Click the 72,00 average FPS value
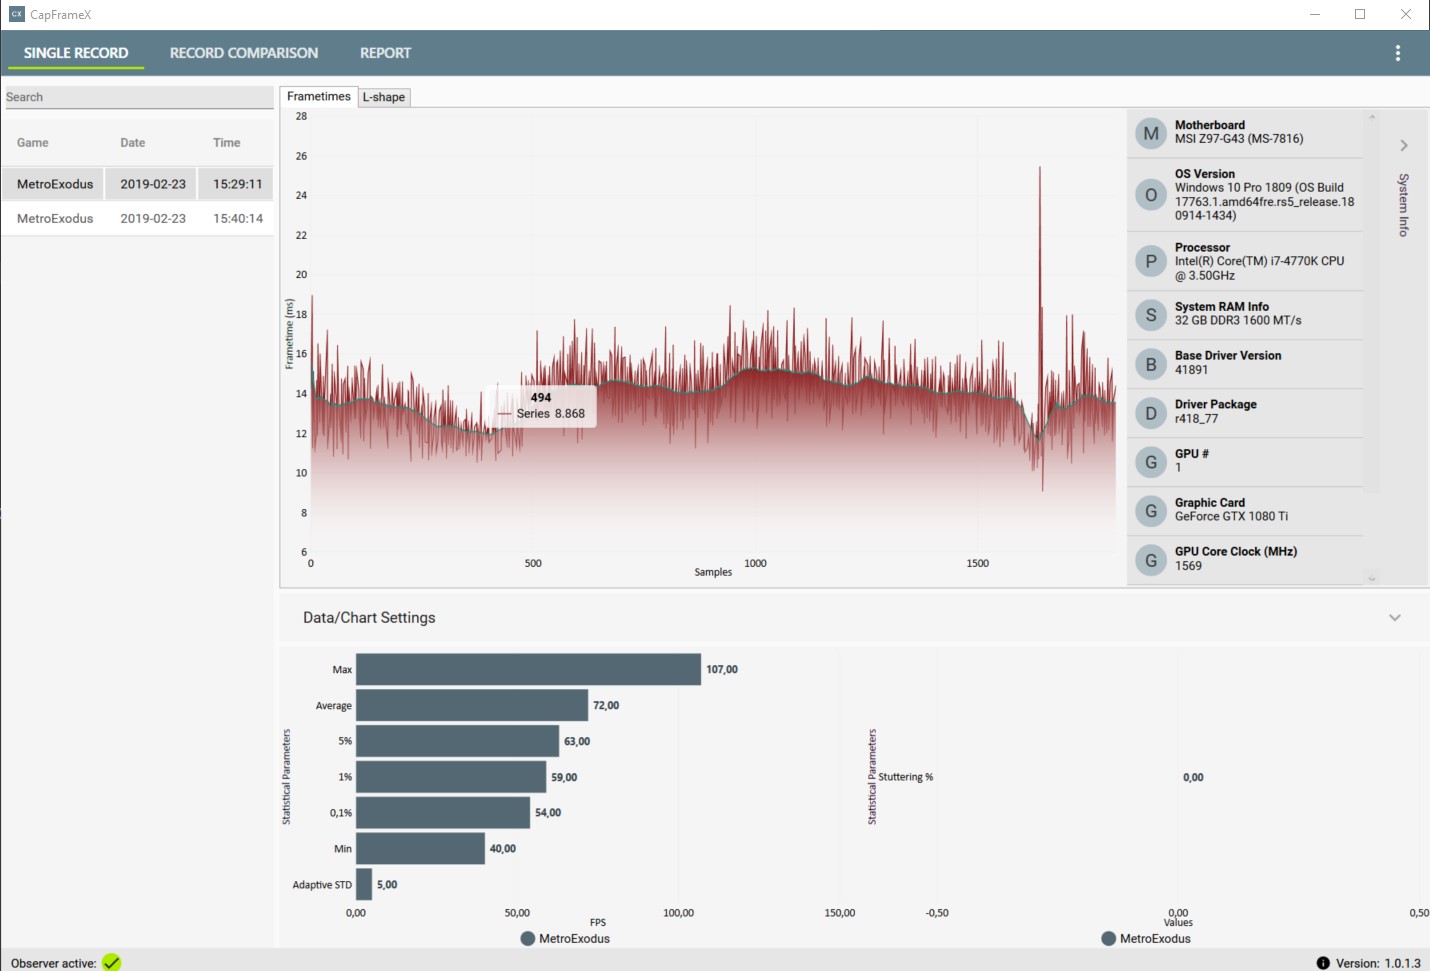Viewport: 1430px width, 971px height. (x=606, y=705)
